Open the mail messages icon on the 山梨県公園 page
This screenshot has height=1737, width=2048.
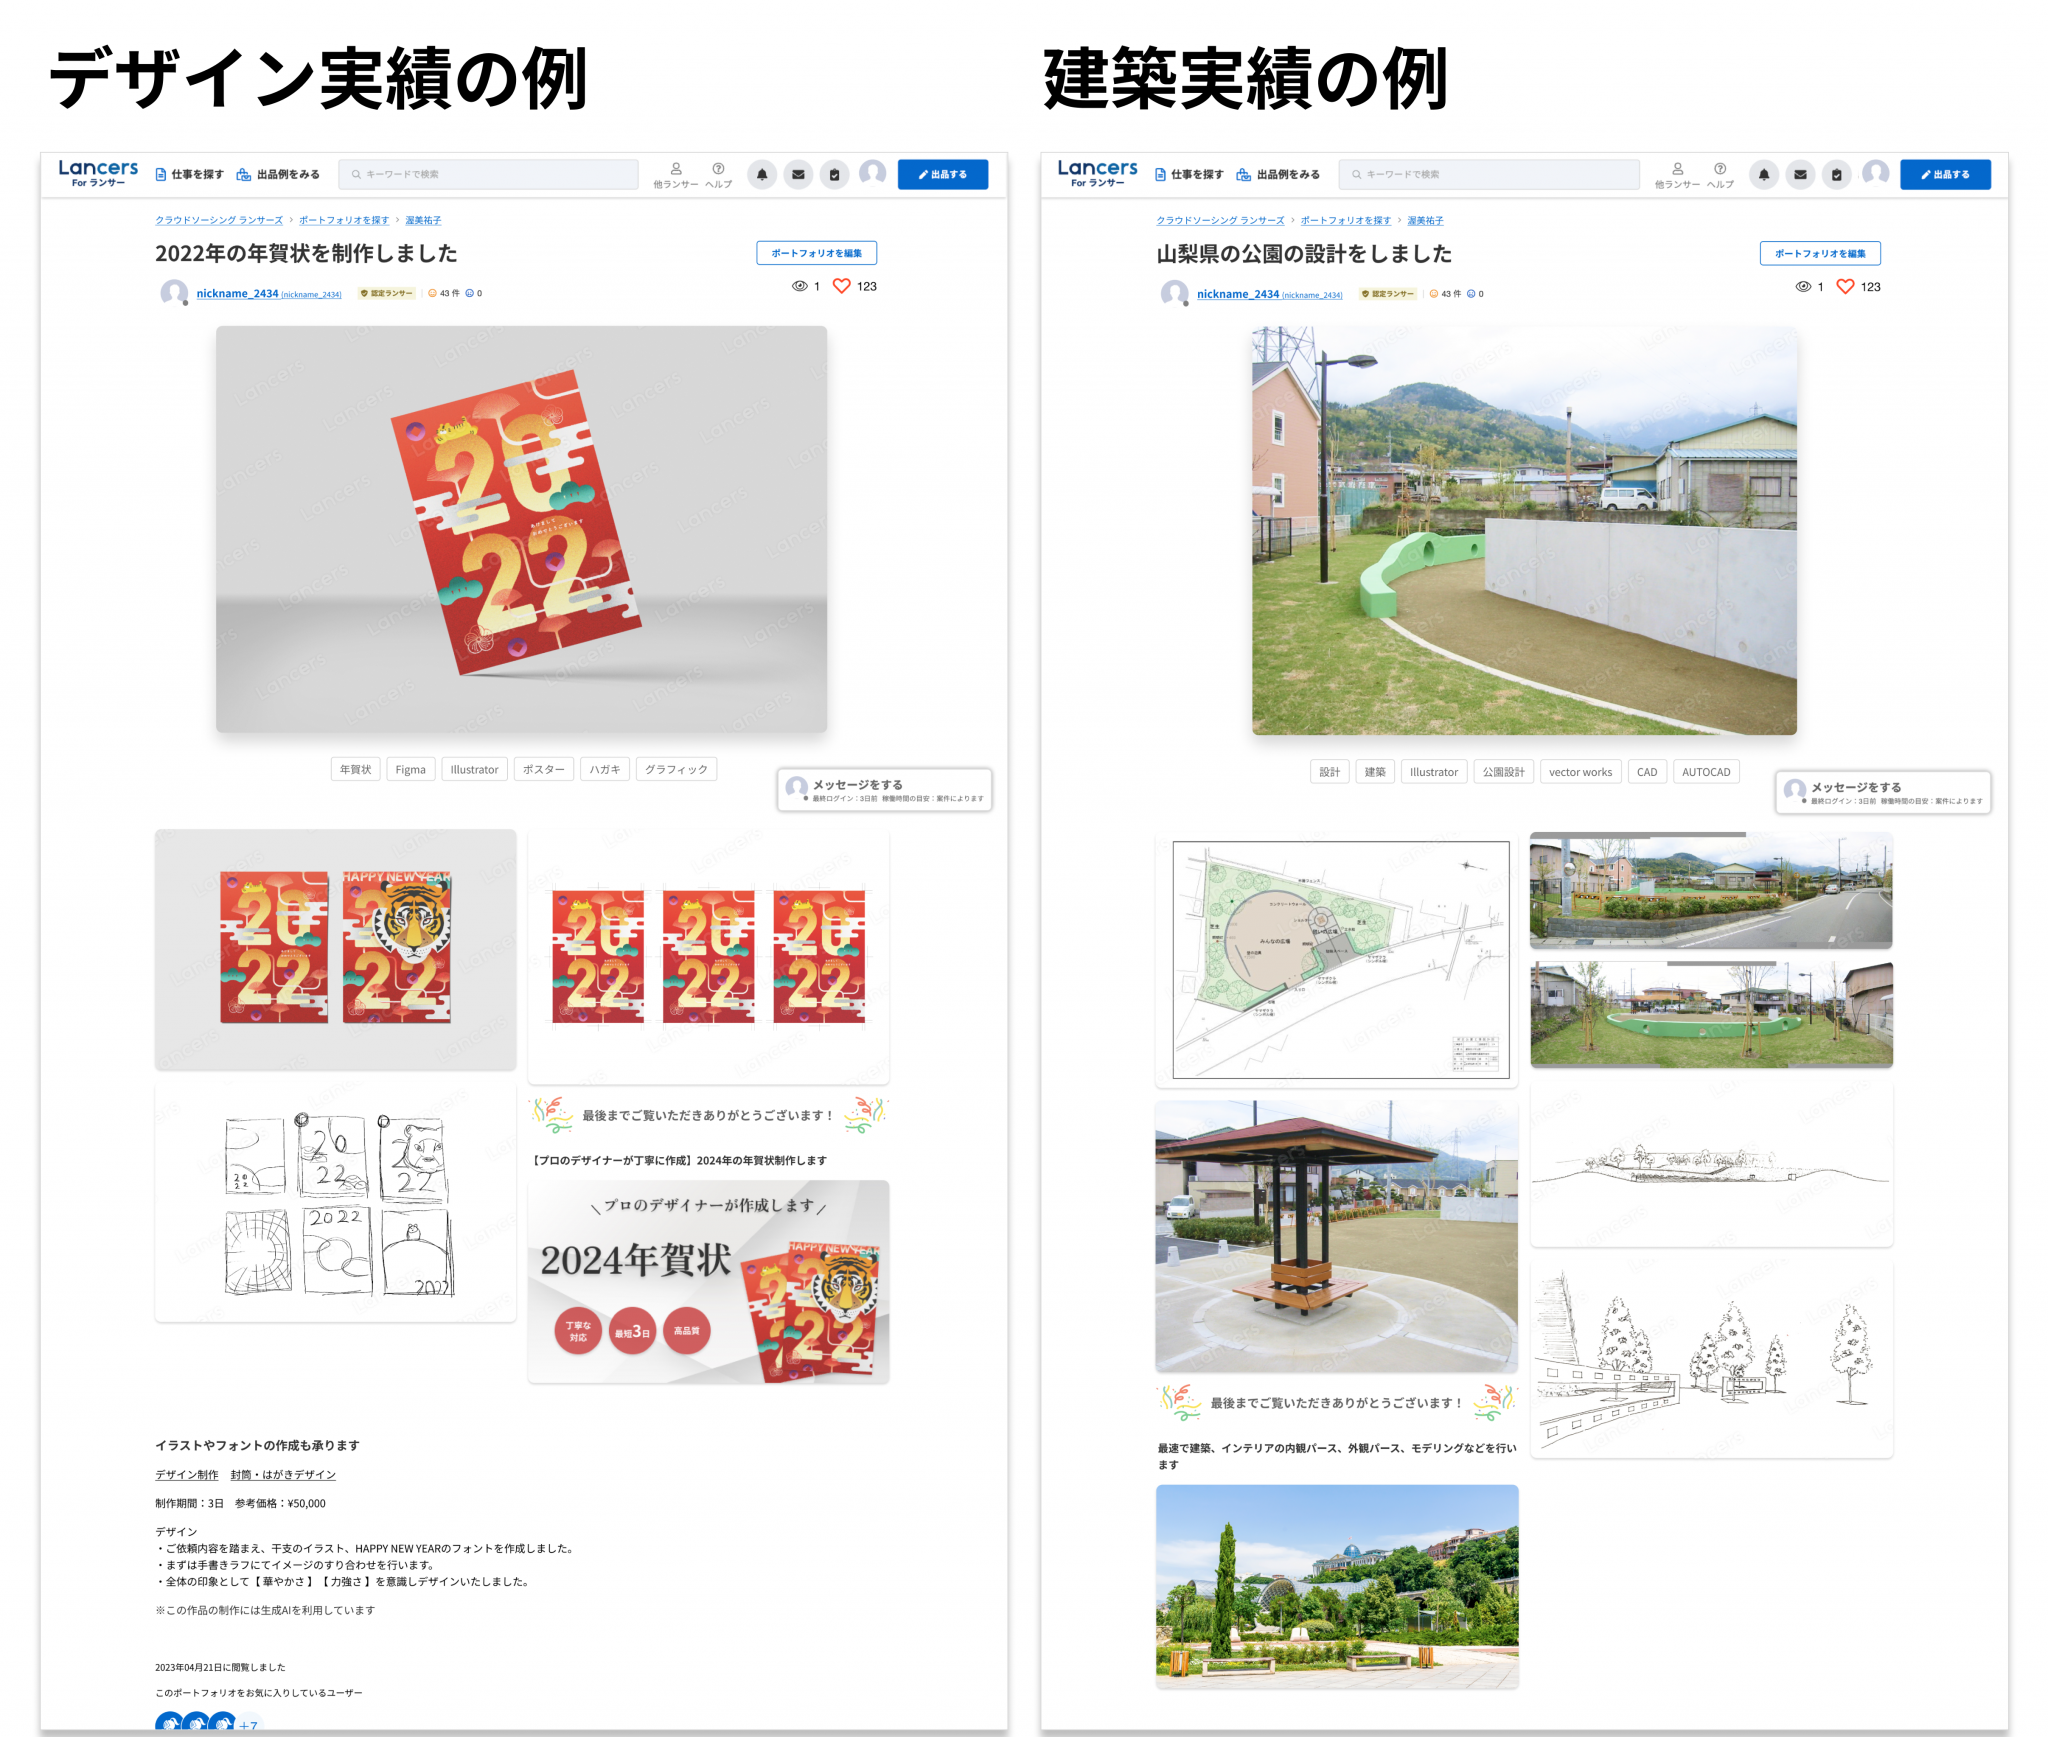(x=1800, y=174)
